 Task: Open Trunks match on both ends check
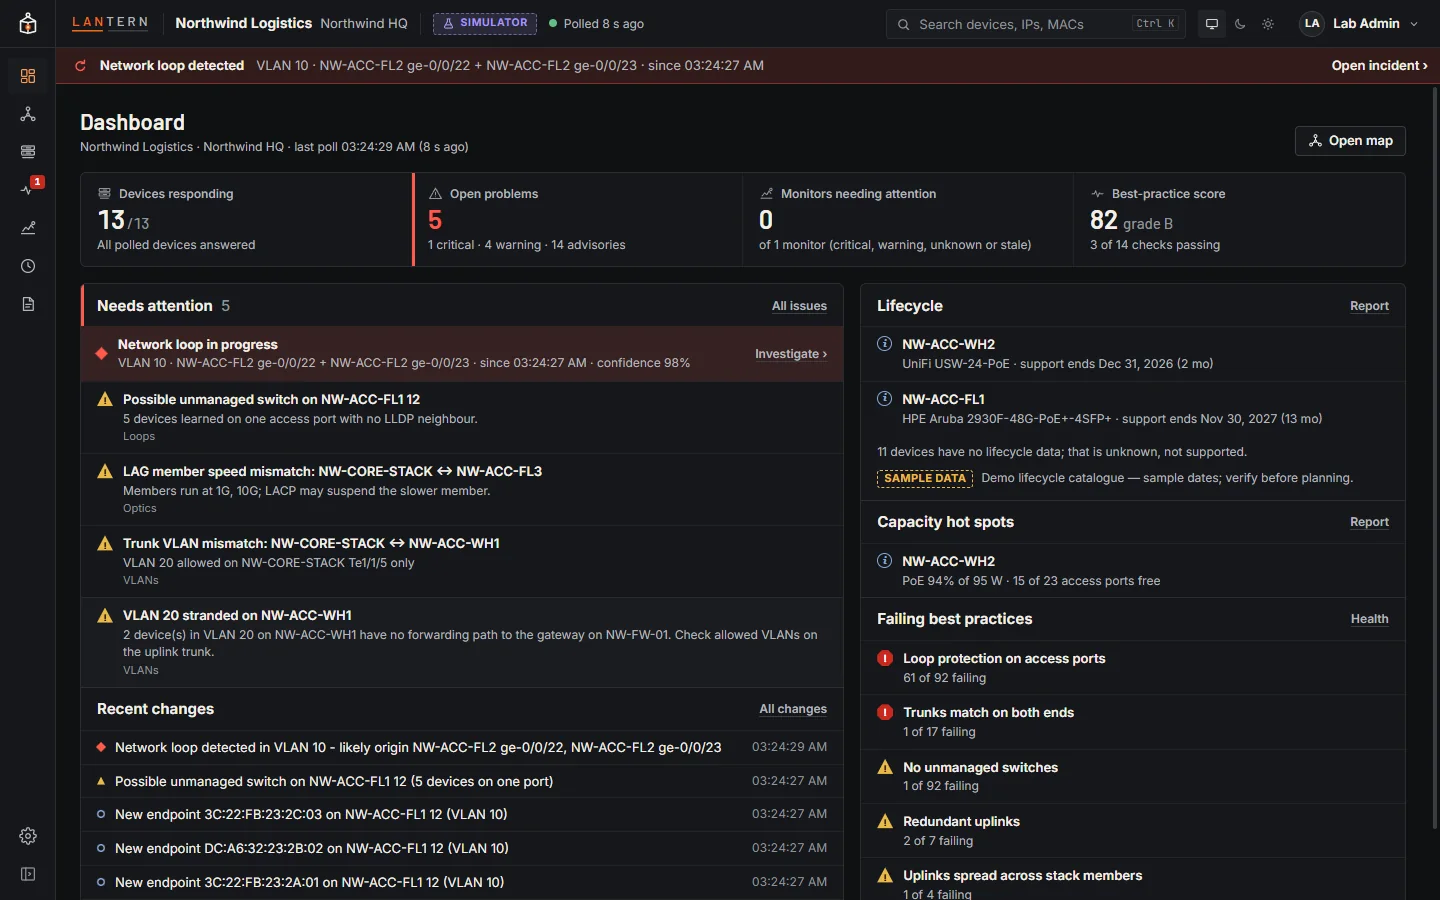click(x=1133, y=721)
